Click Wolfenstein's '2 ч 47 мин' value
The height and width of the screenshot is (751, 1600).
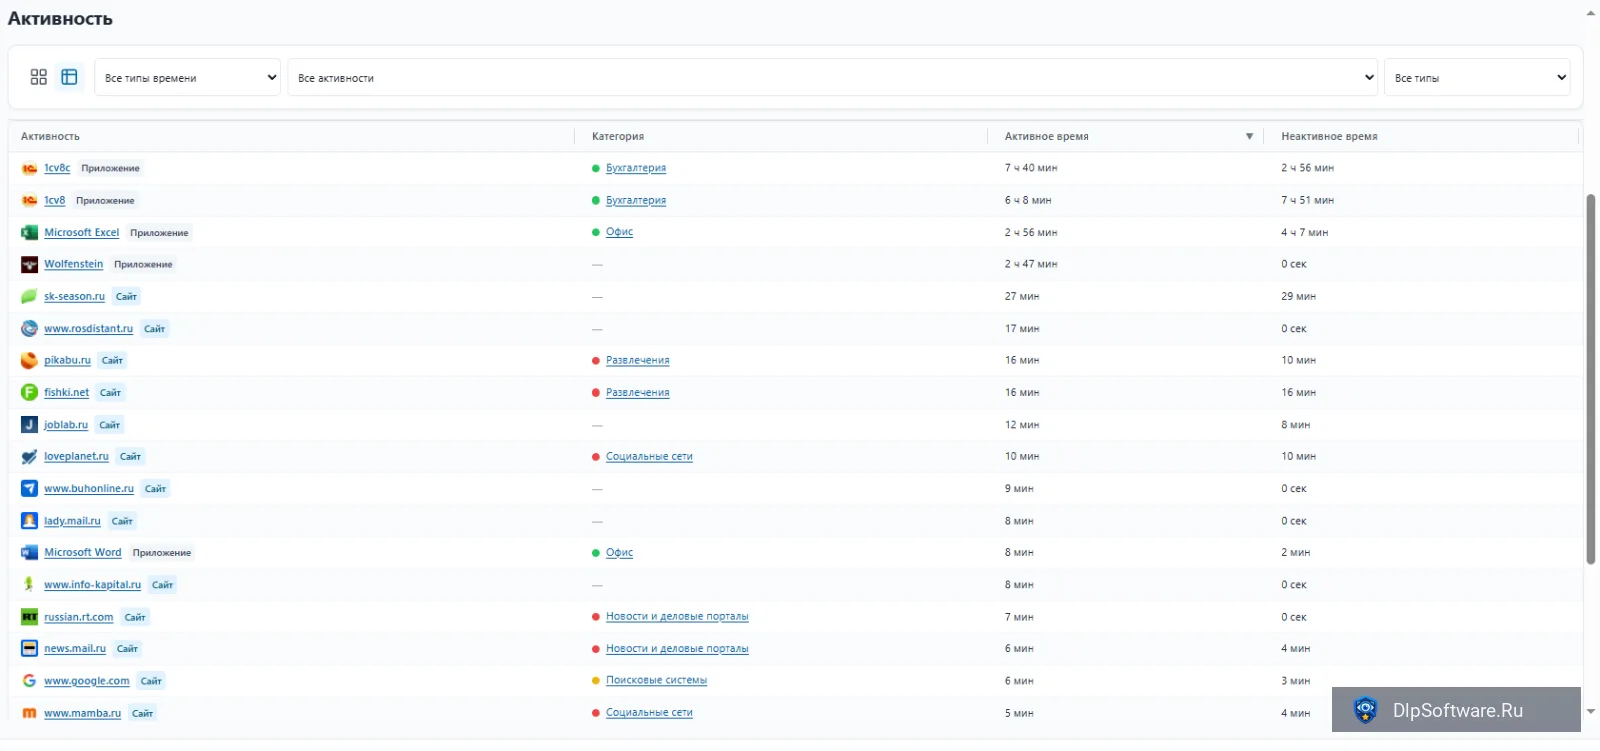tap(1031, 264)
